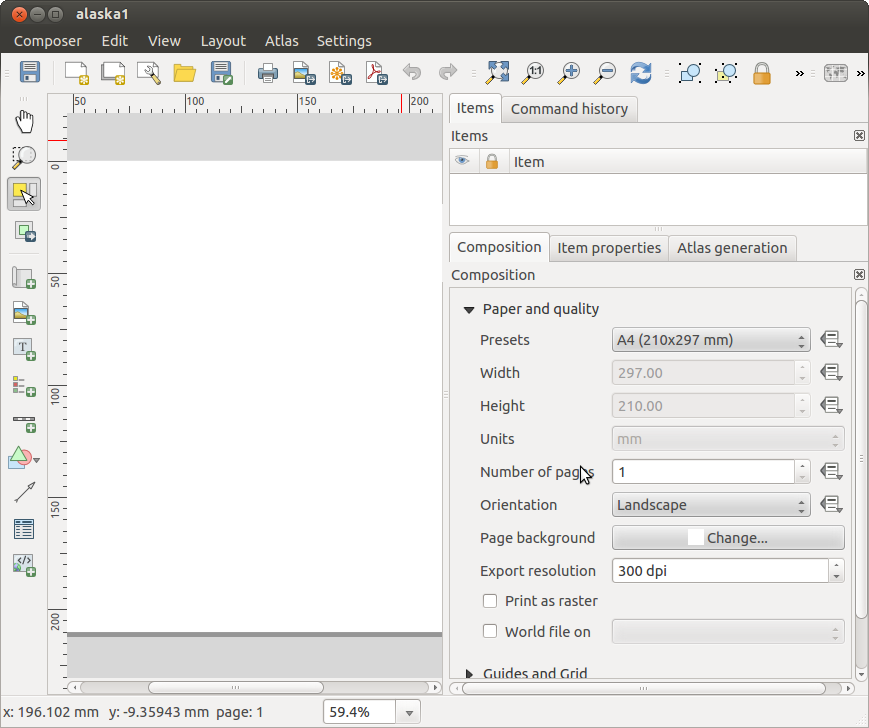Click the Refresh view icon
869x728 pixels.
(x=641, y=73)
